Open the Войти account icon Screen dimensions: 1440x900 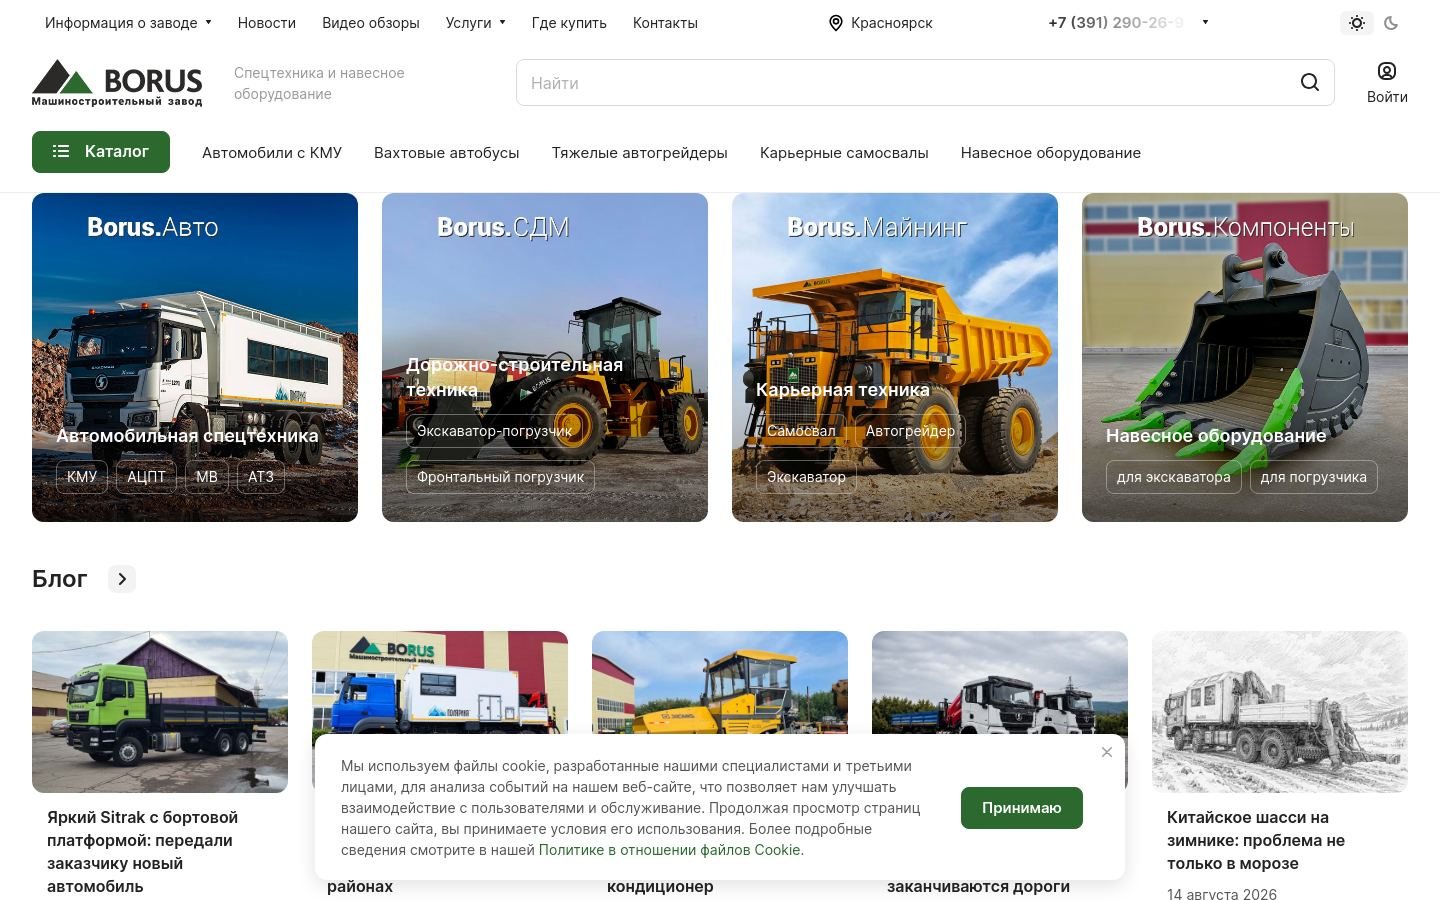click(1387, 71)
